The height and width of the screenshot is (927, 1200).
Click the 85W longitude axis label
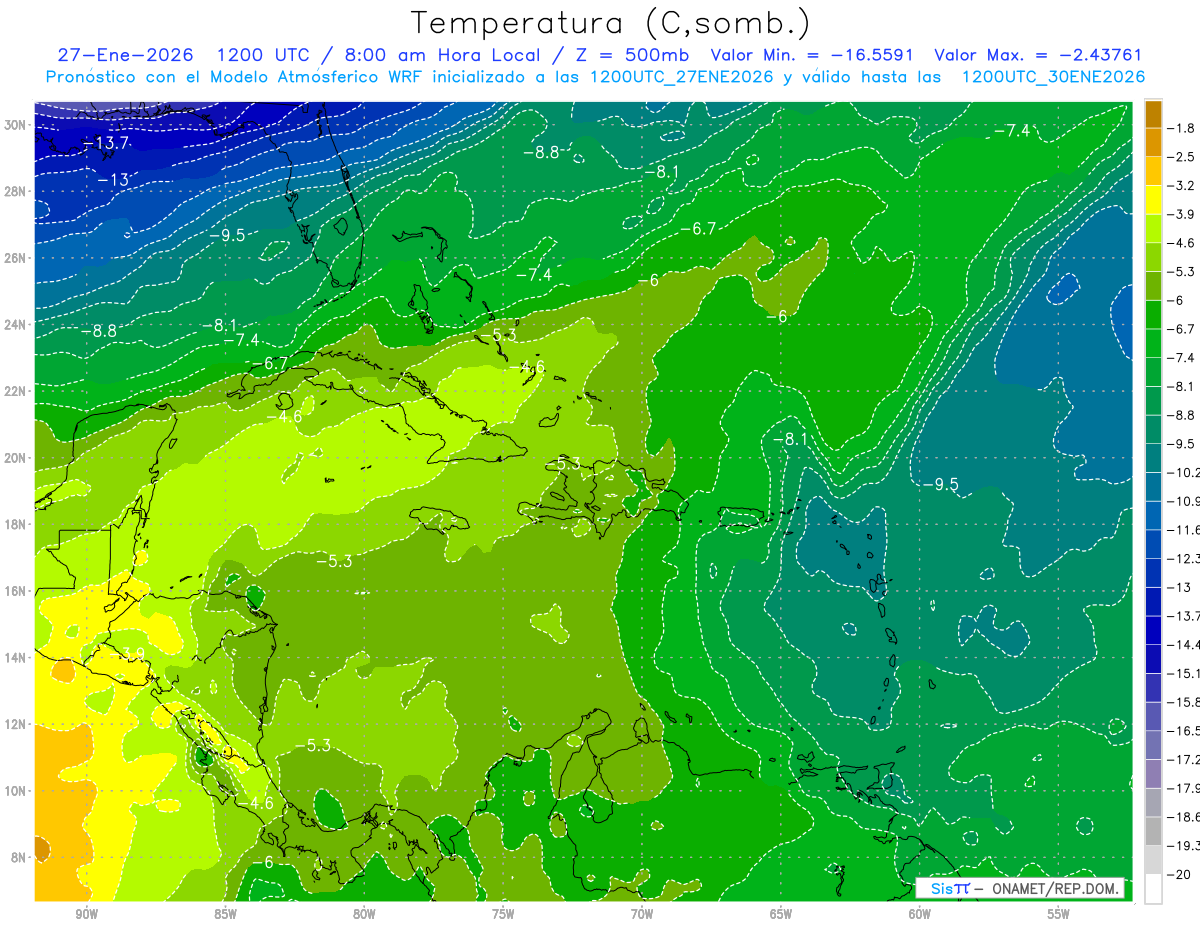pos(225,914)
